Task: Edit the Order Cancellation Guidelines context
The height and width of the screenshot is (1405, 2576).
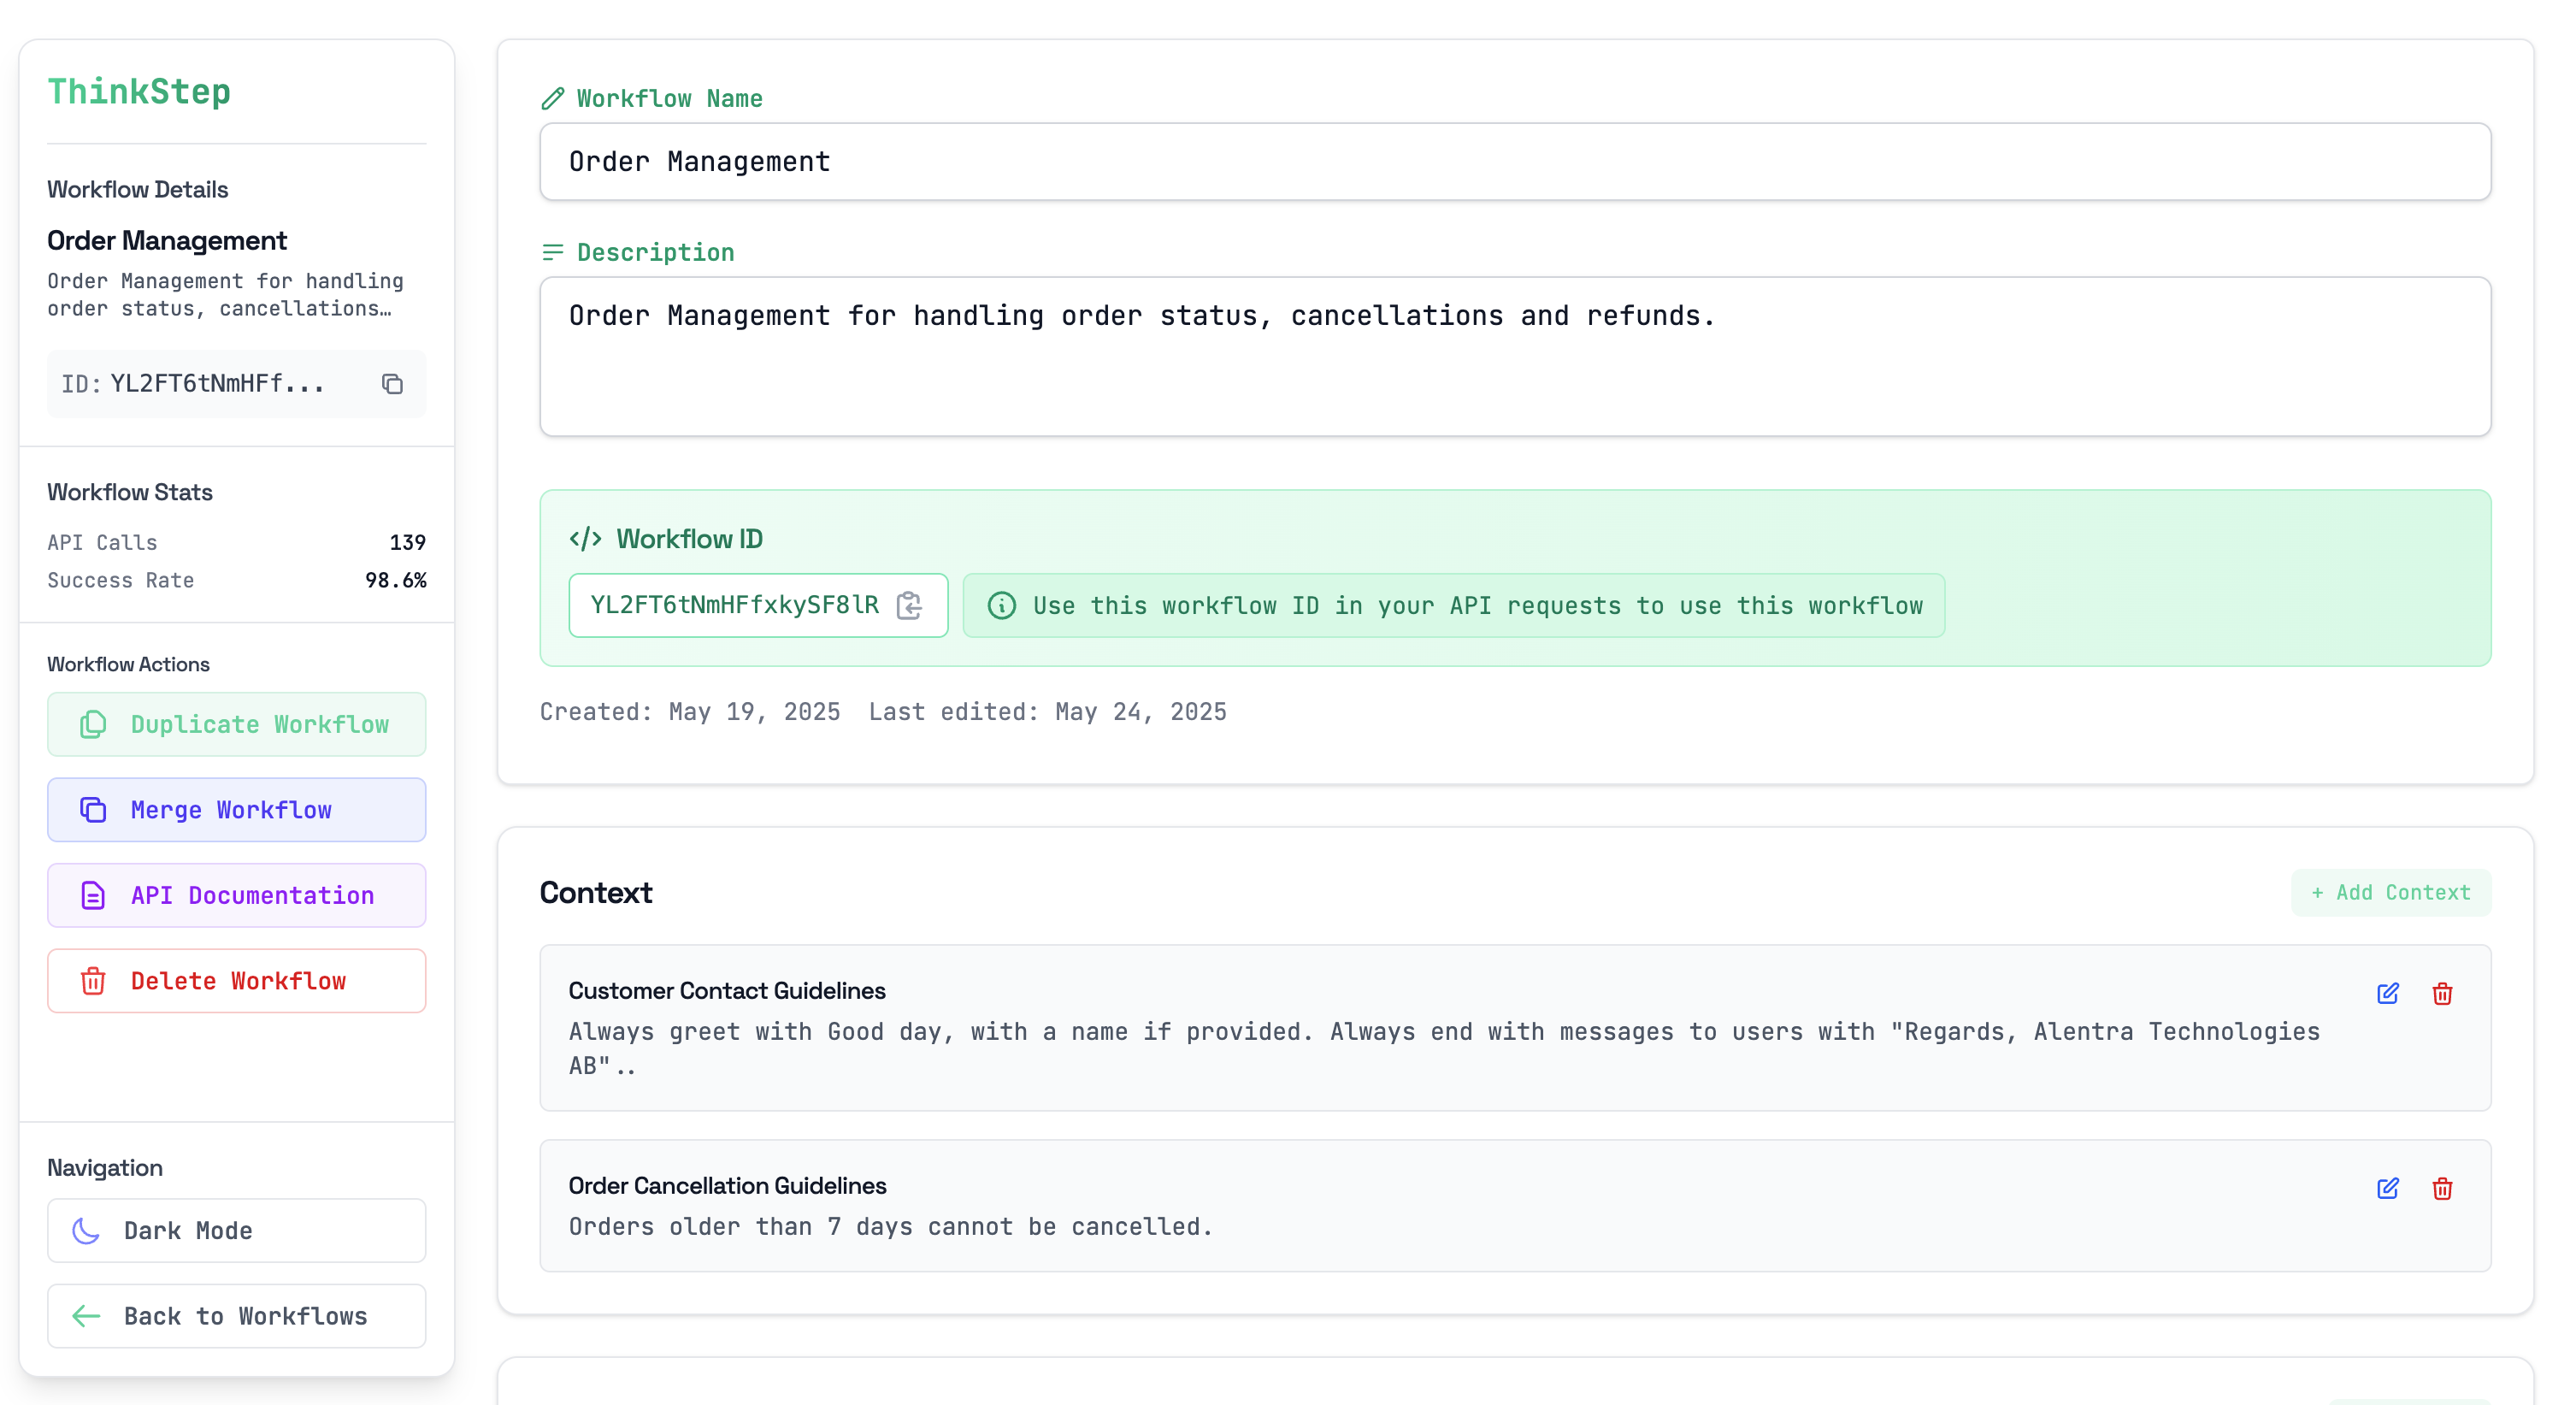Action: point(2387,1188)
